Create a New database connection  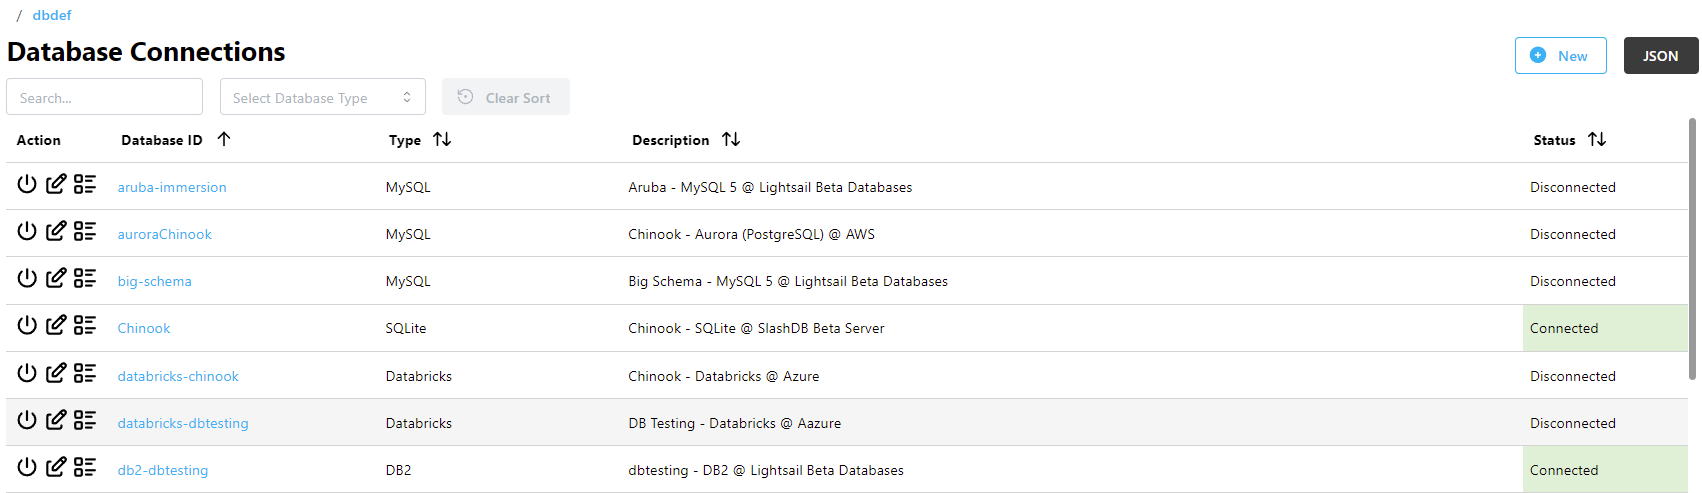click(1560, 56)
